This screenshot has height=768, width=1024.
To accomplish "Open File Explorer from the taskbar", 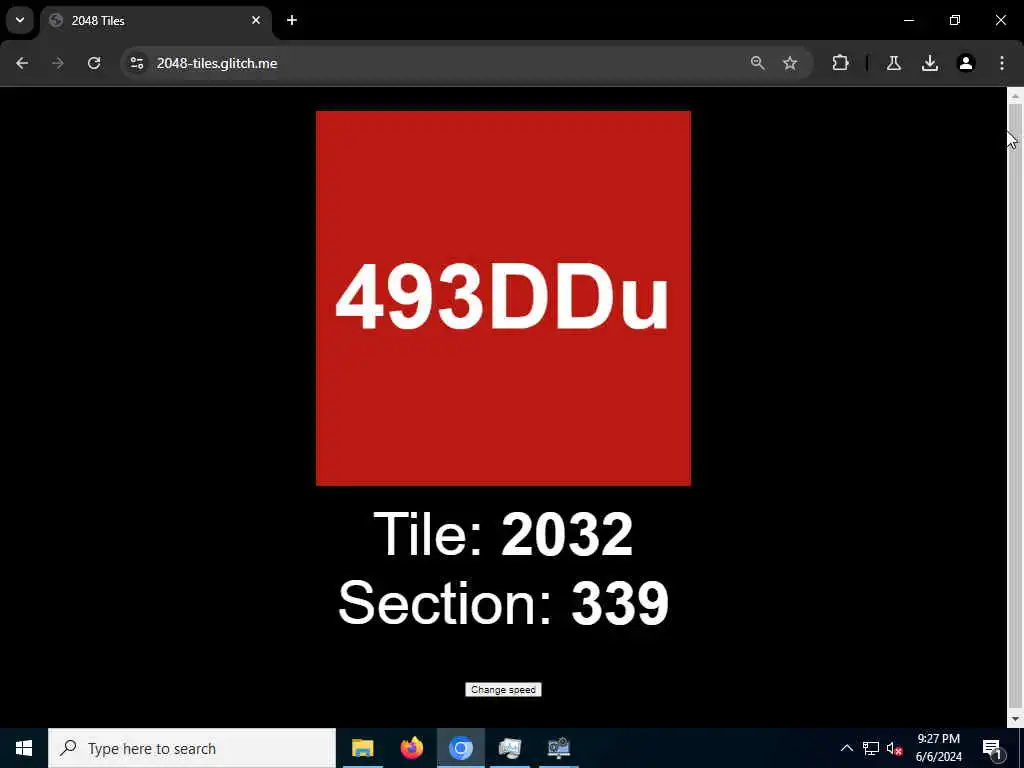I will click(362, 748).
